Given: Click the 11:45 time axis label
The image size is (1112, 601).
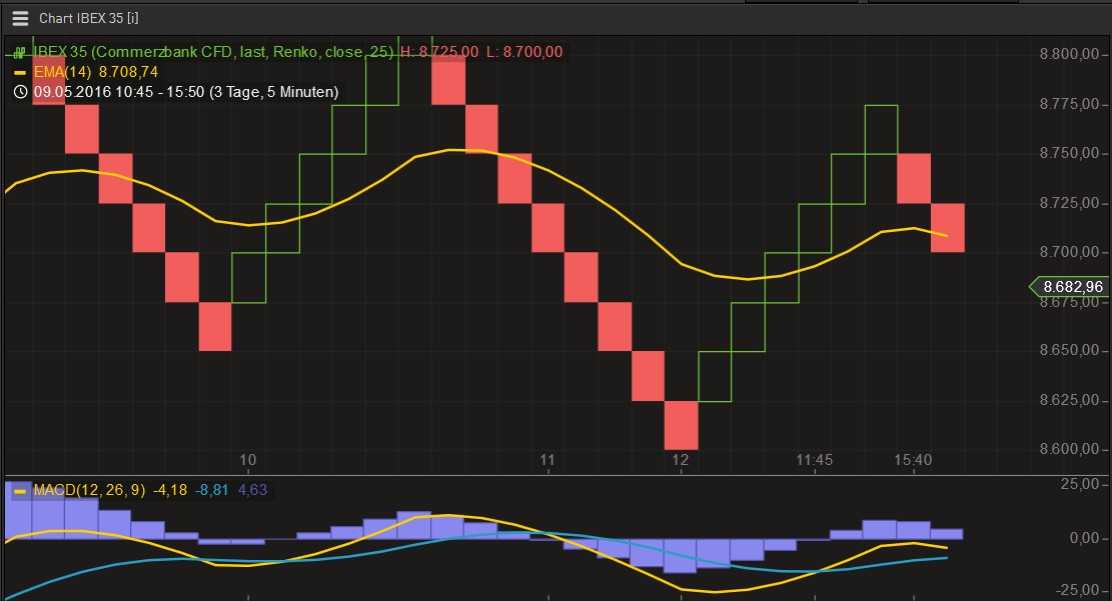Looking at the screenshot, I should tap(814, 461).
